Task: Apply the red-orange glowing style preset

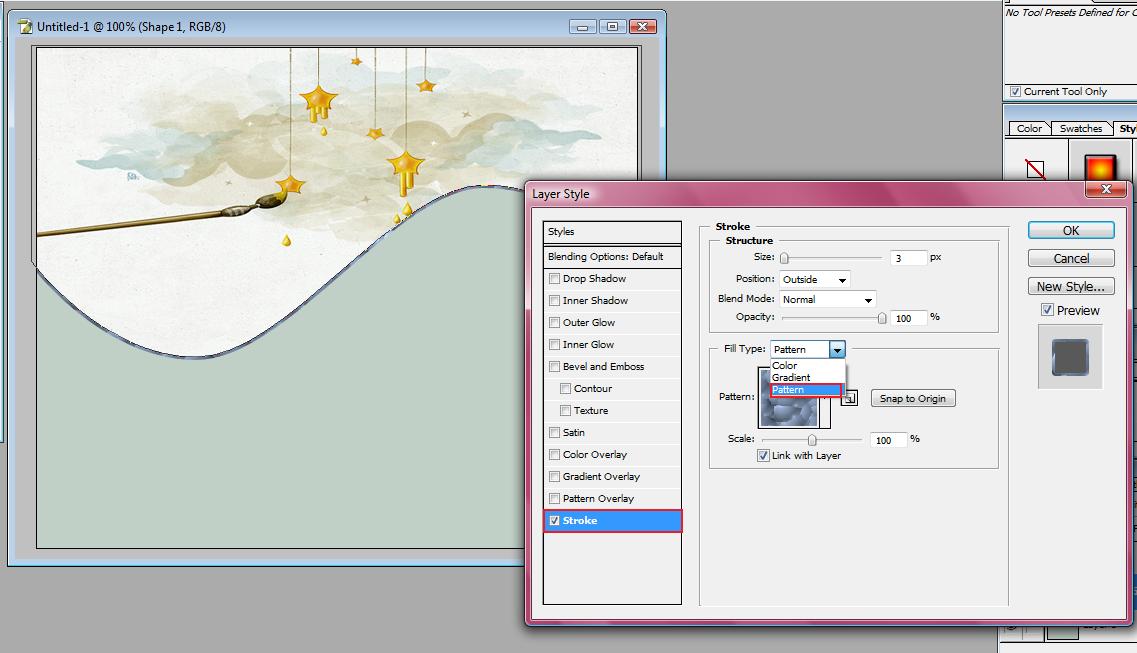Action: coord(1099,165)
